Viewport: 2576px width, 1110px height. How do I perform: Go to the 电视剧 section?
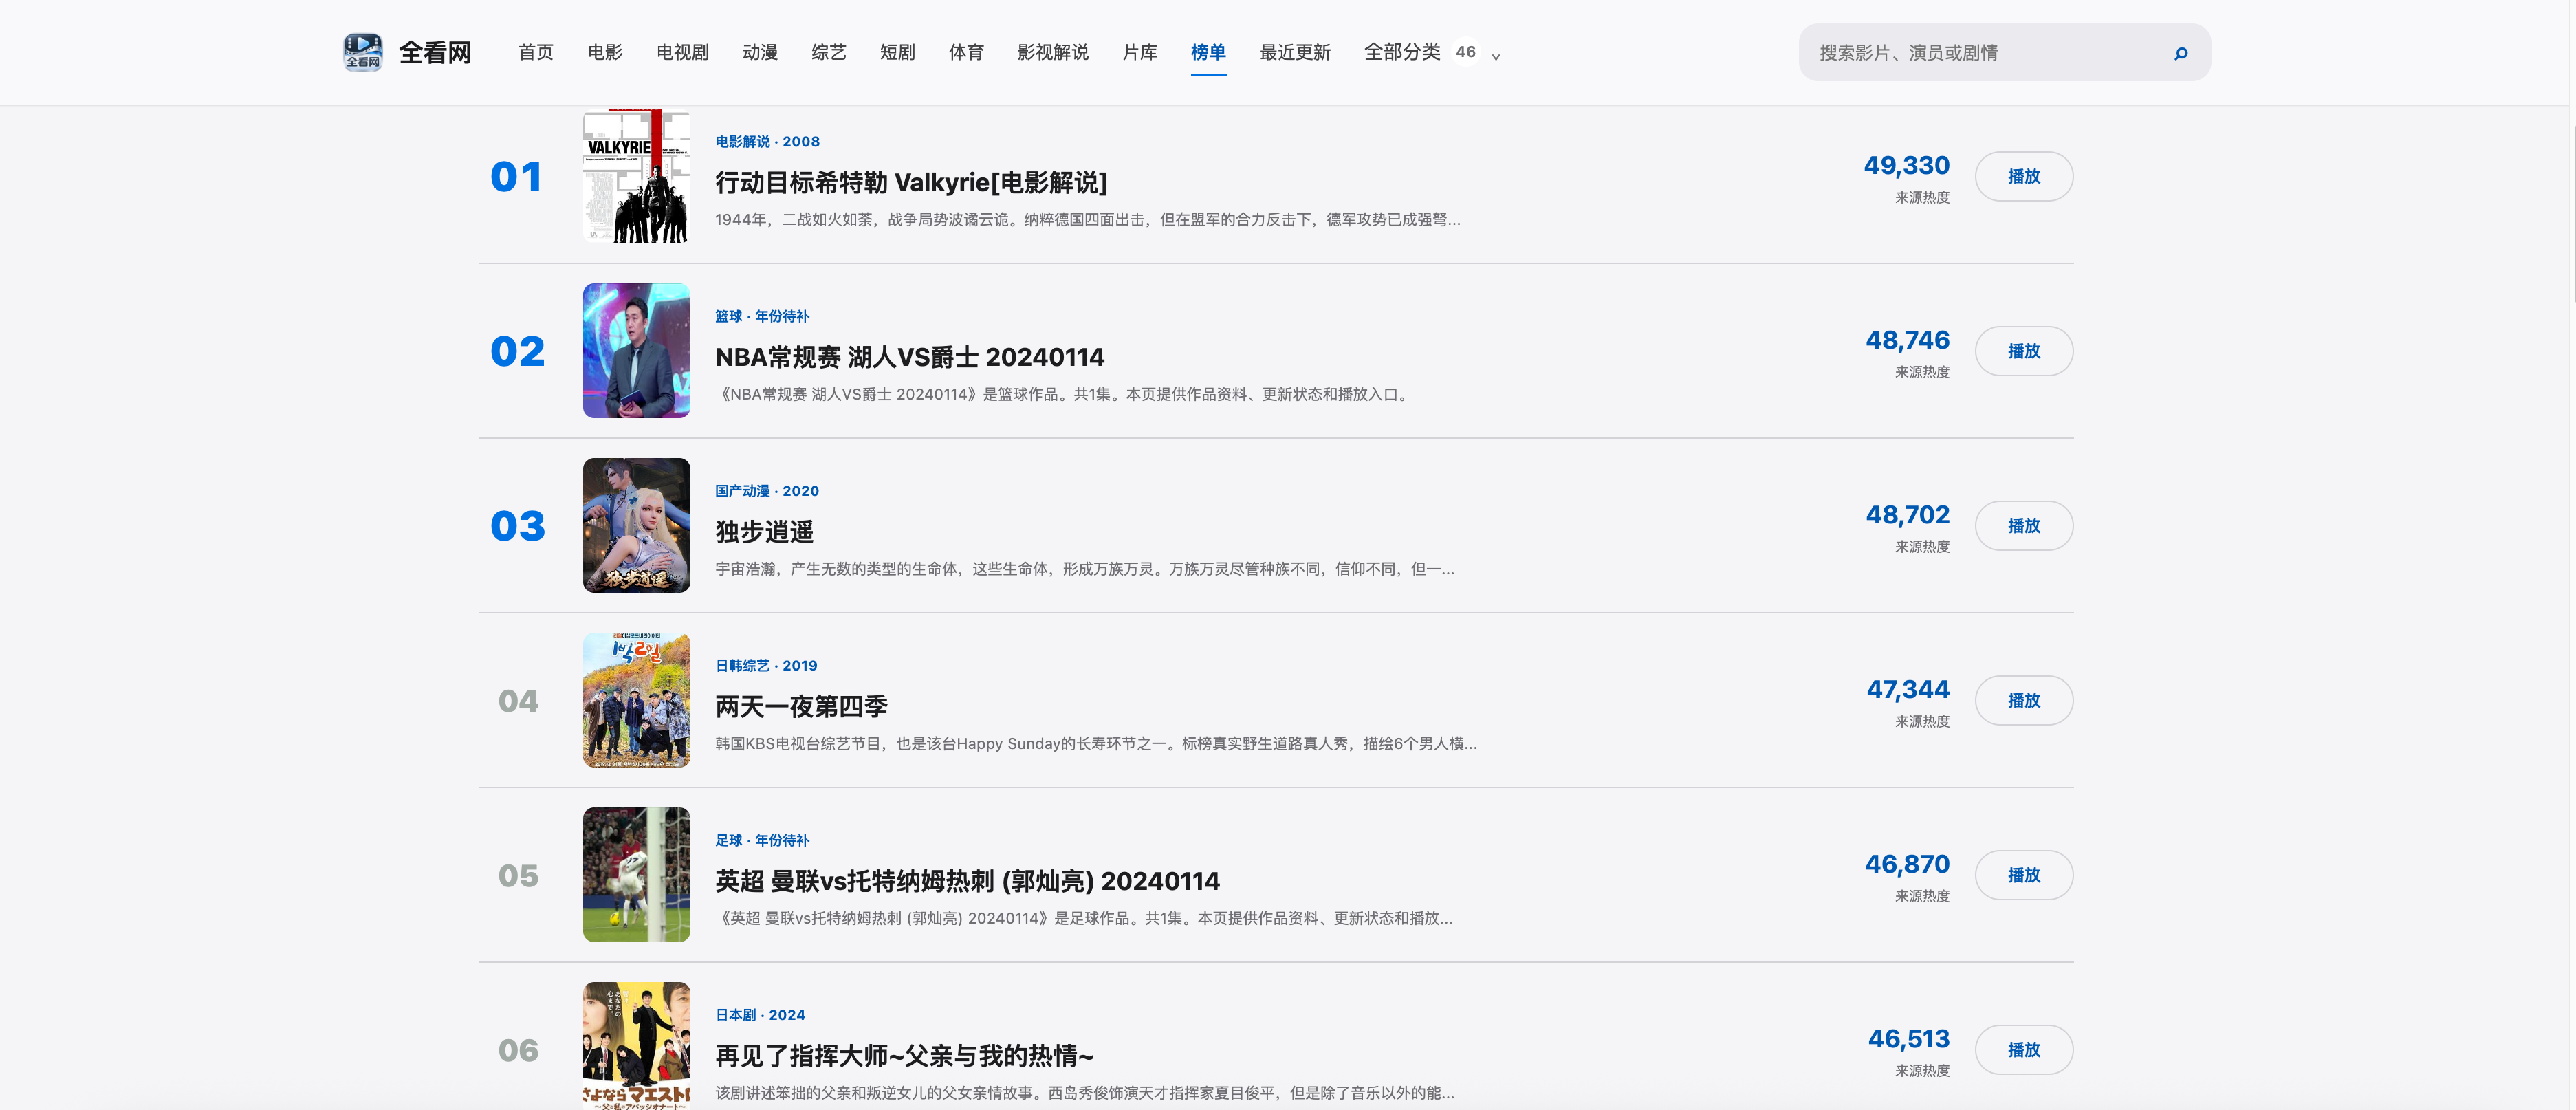(x=683, y=52)
